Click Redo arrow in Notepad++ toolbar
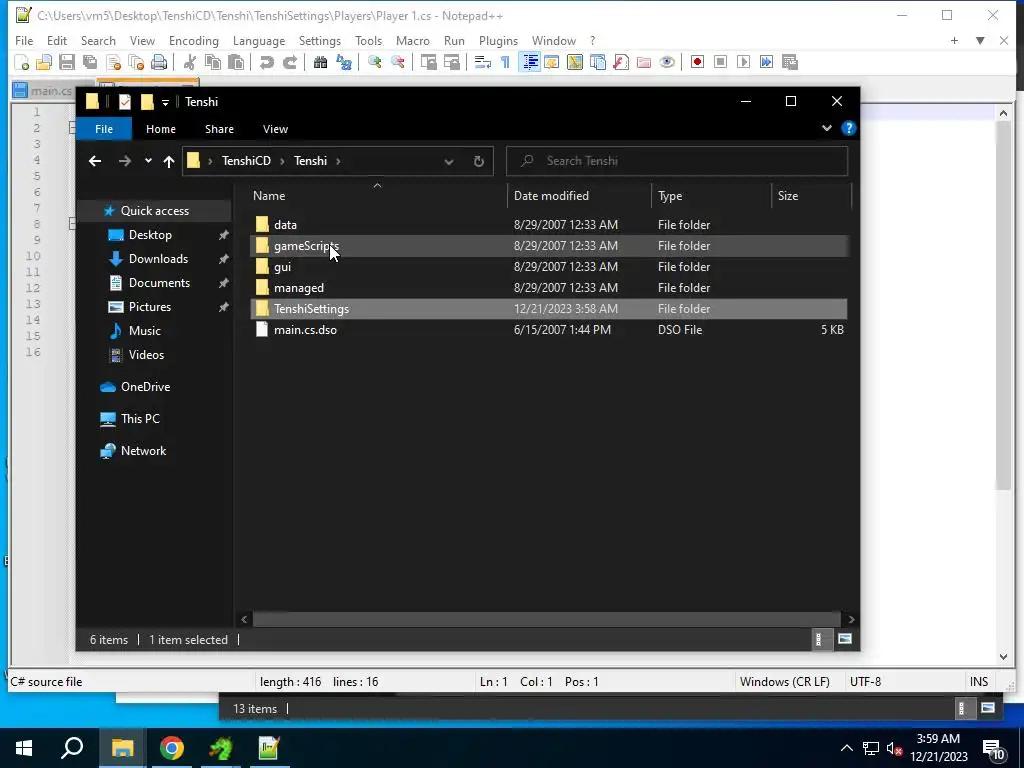 click(x=290, y=62)
